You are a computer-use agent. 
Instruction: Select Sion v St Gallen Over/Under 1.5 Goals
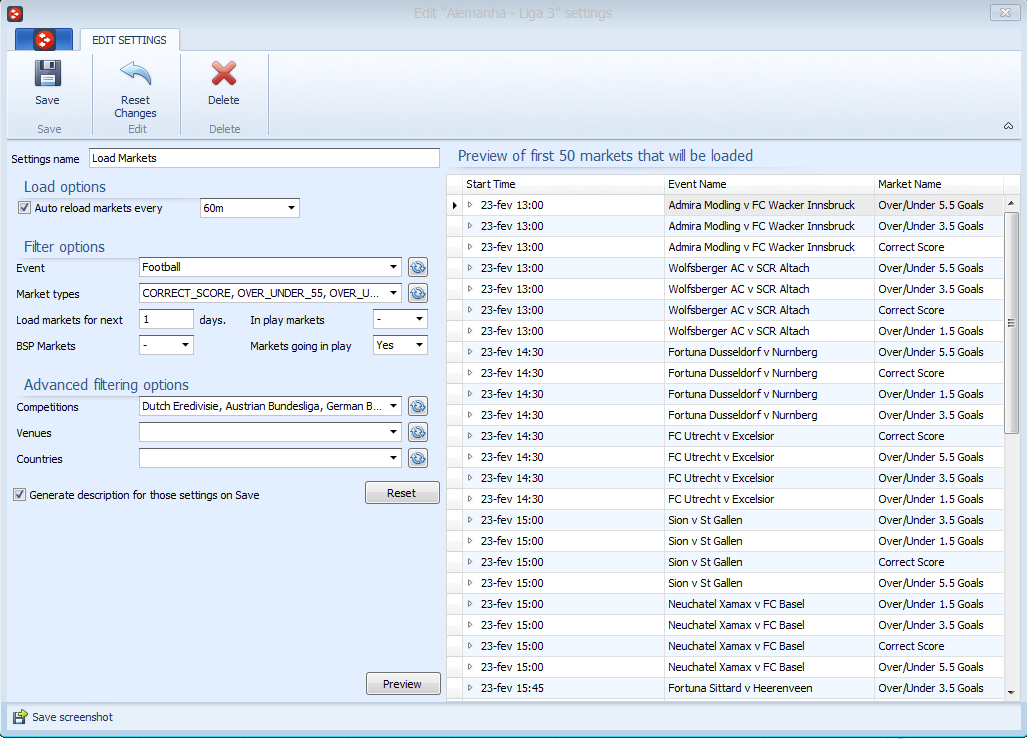pos(724,540)
